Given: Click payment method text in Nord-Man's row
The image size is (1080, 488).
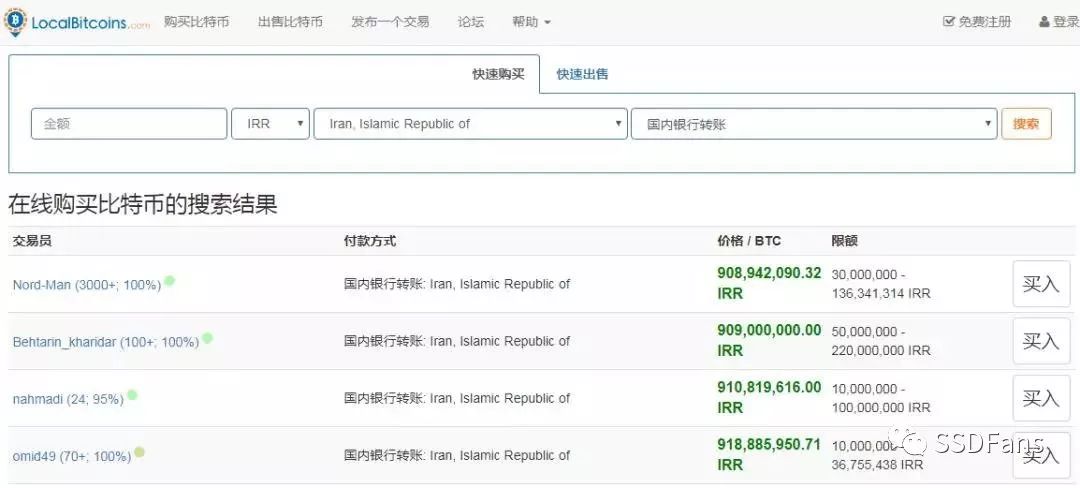Looking at the screenshot, I should pyautogui.click(x=457, y=284).
